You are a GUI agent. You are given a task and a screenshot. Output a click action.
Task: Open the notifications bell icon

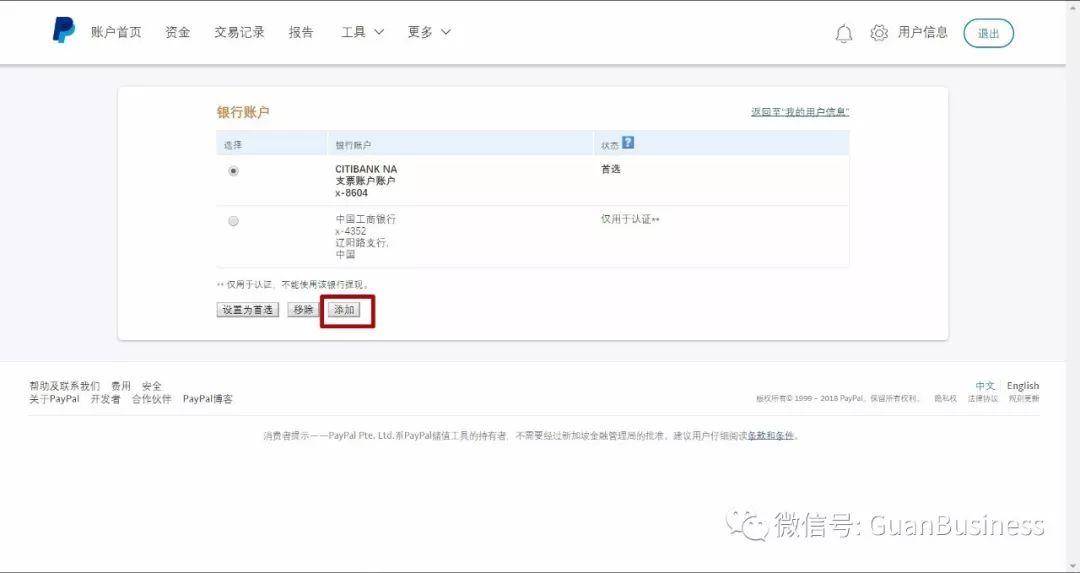click(x=844, y=33)
